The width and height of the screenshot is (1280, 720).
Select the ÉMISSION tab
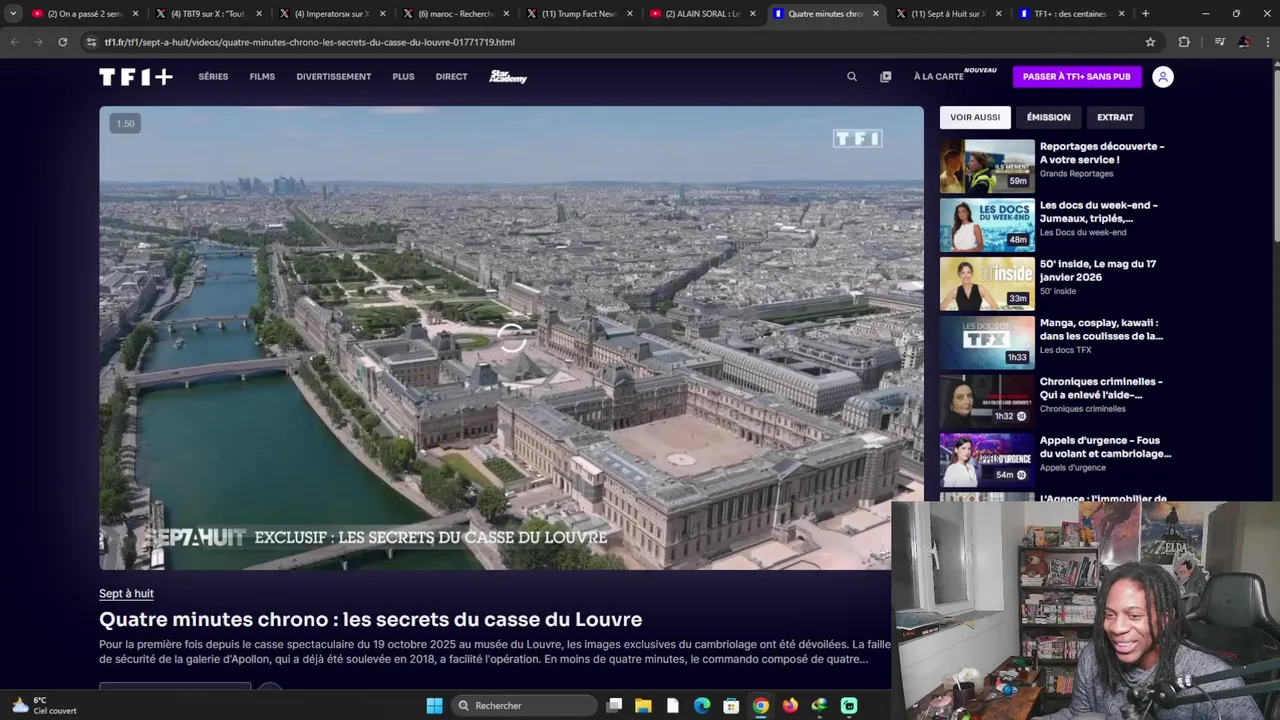coord(1048,117)
